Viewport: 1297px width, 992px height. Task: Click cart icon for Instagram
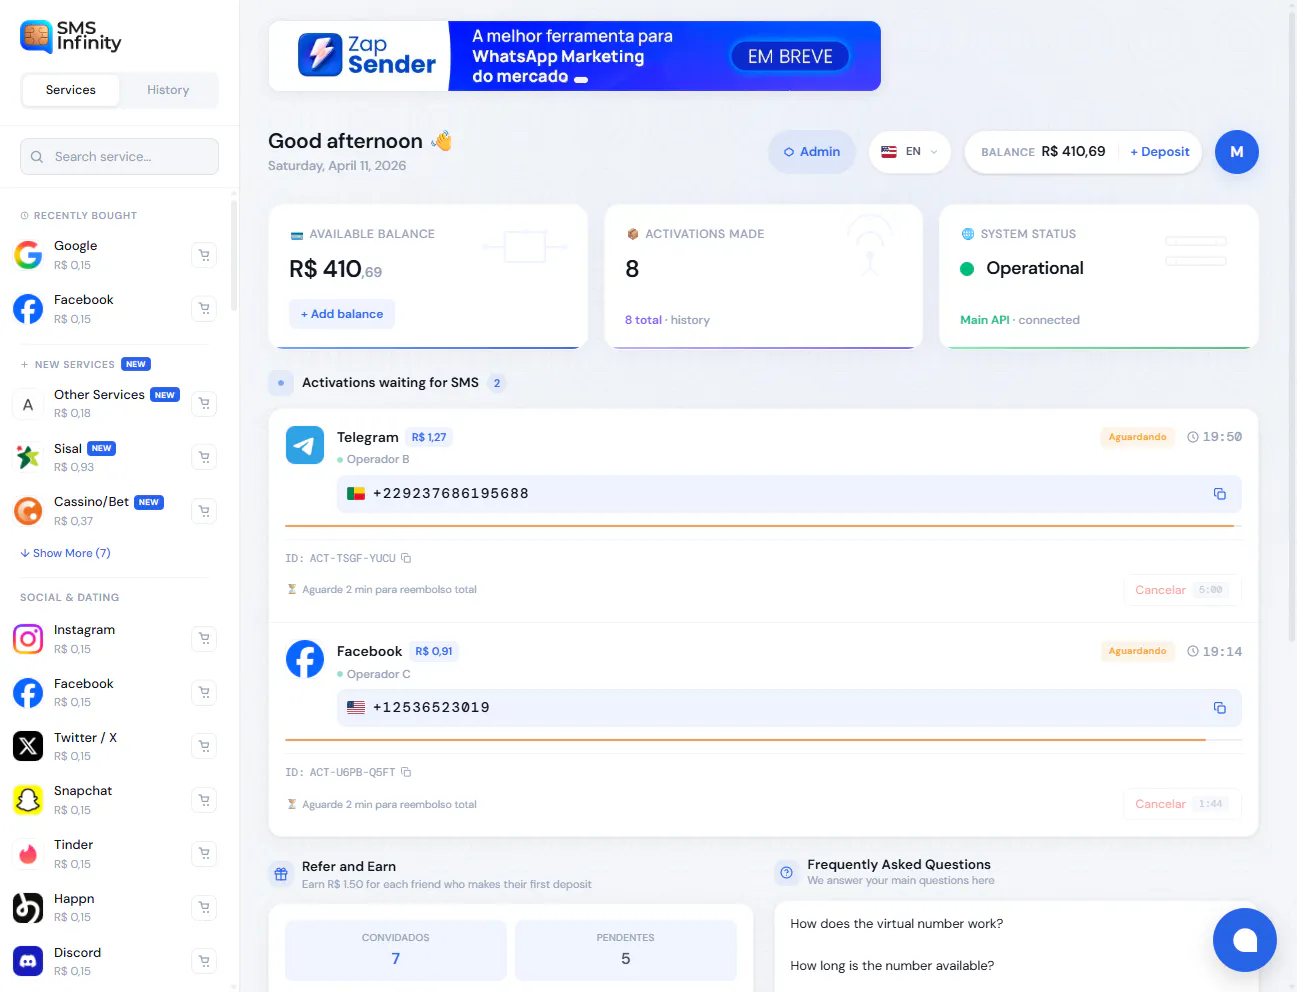coord(204,639)
